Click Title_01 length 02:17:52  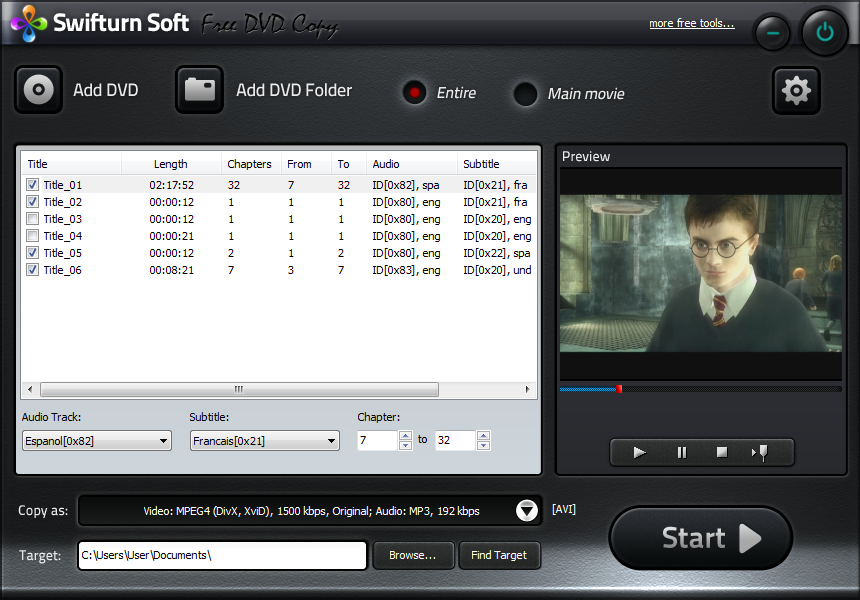[171, 185]
